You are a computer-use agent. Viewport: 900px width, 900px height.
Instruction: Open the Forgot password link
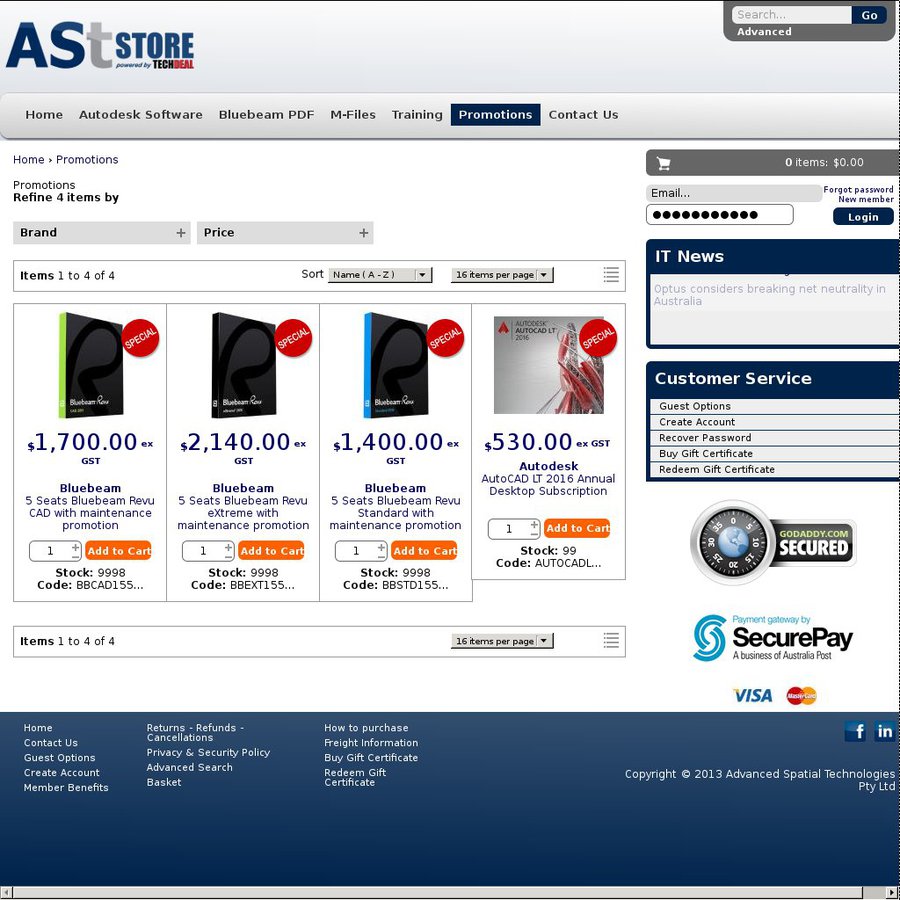click(858, 189)
